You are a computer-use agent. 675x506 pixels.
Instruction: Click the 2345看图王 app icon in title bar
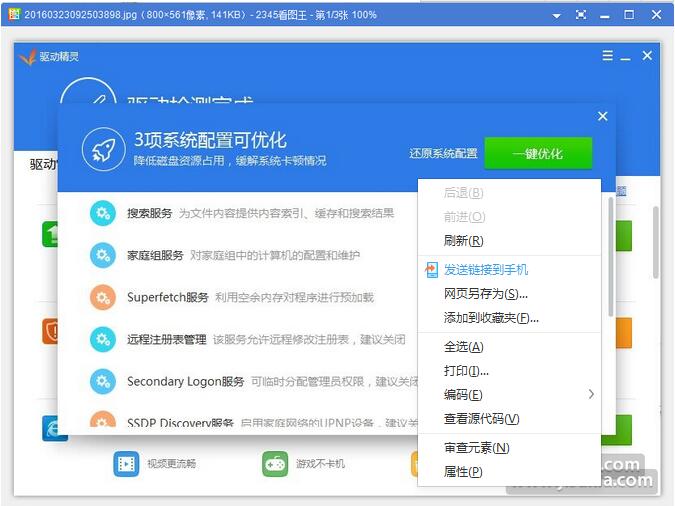tap(14, 14)
